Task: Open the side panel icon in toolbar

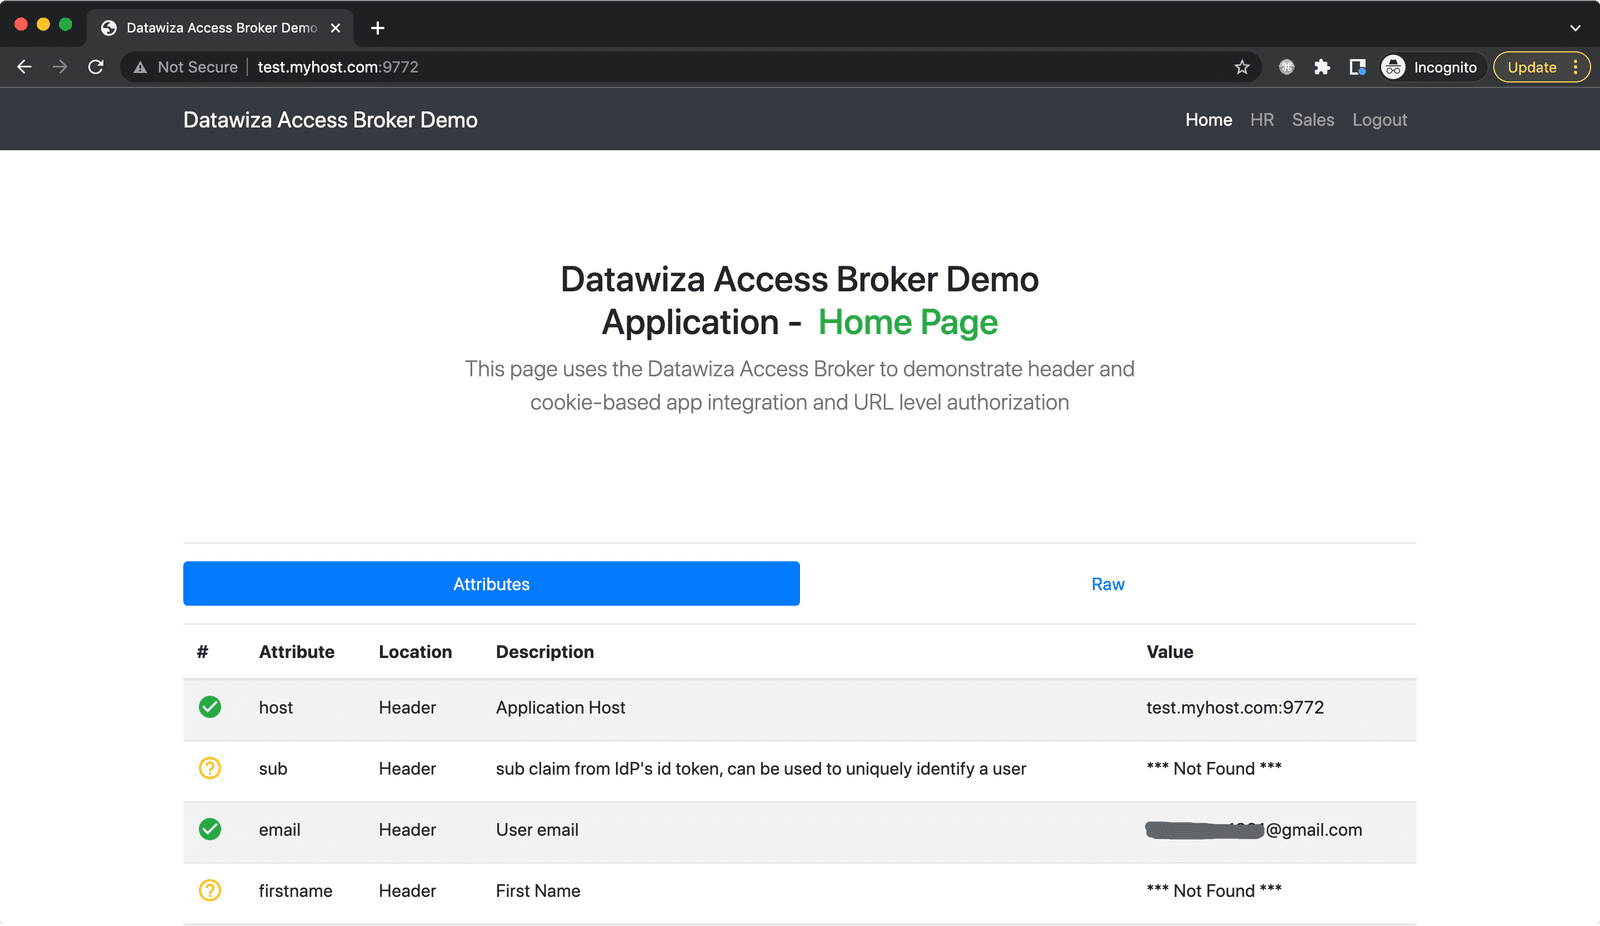Action: pos(1357,67)
